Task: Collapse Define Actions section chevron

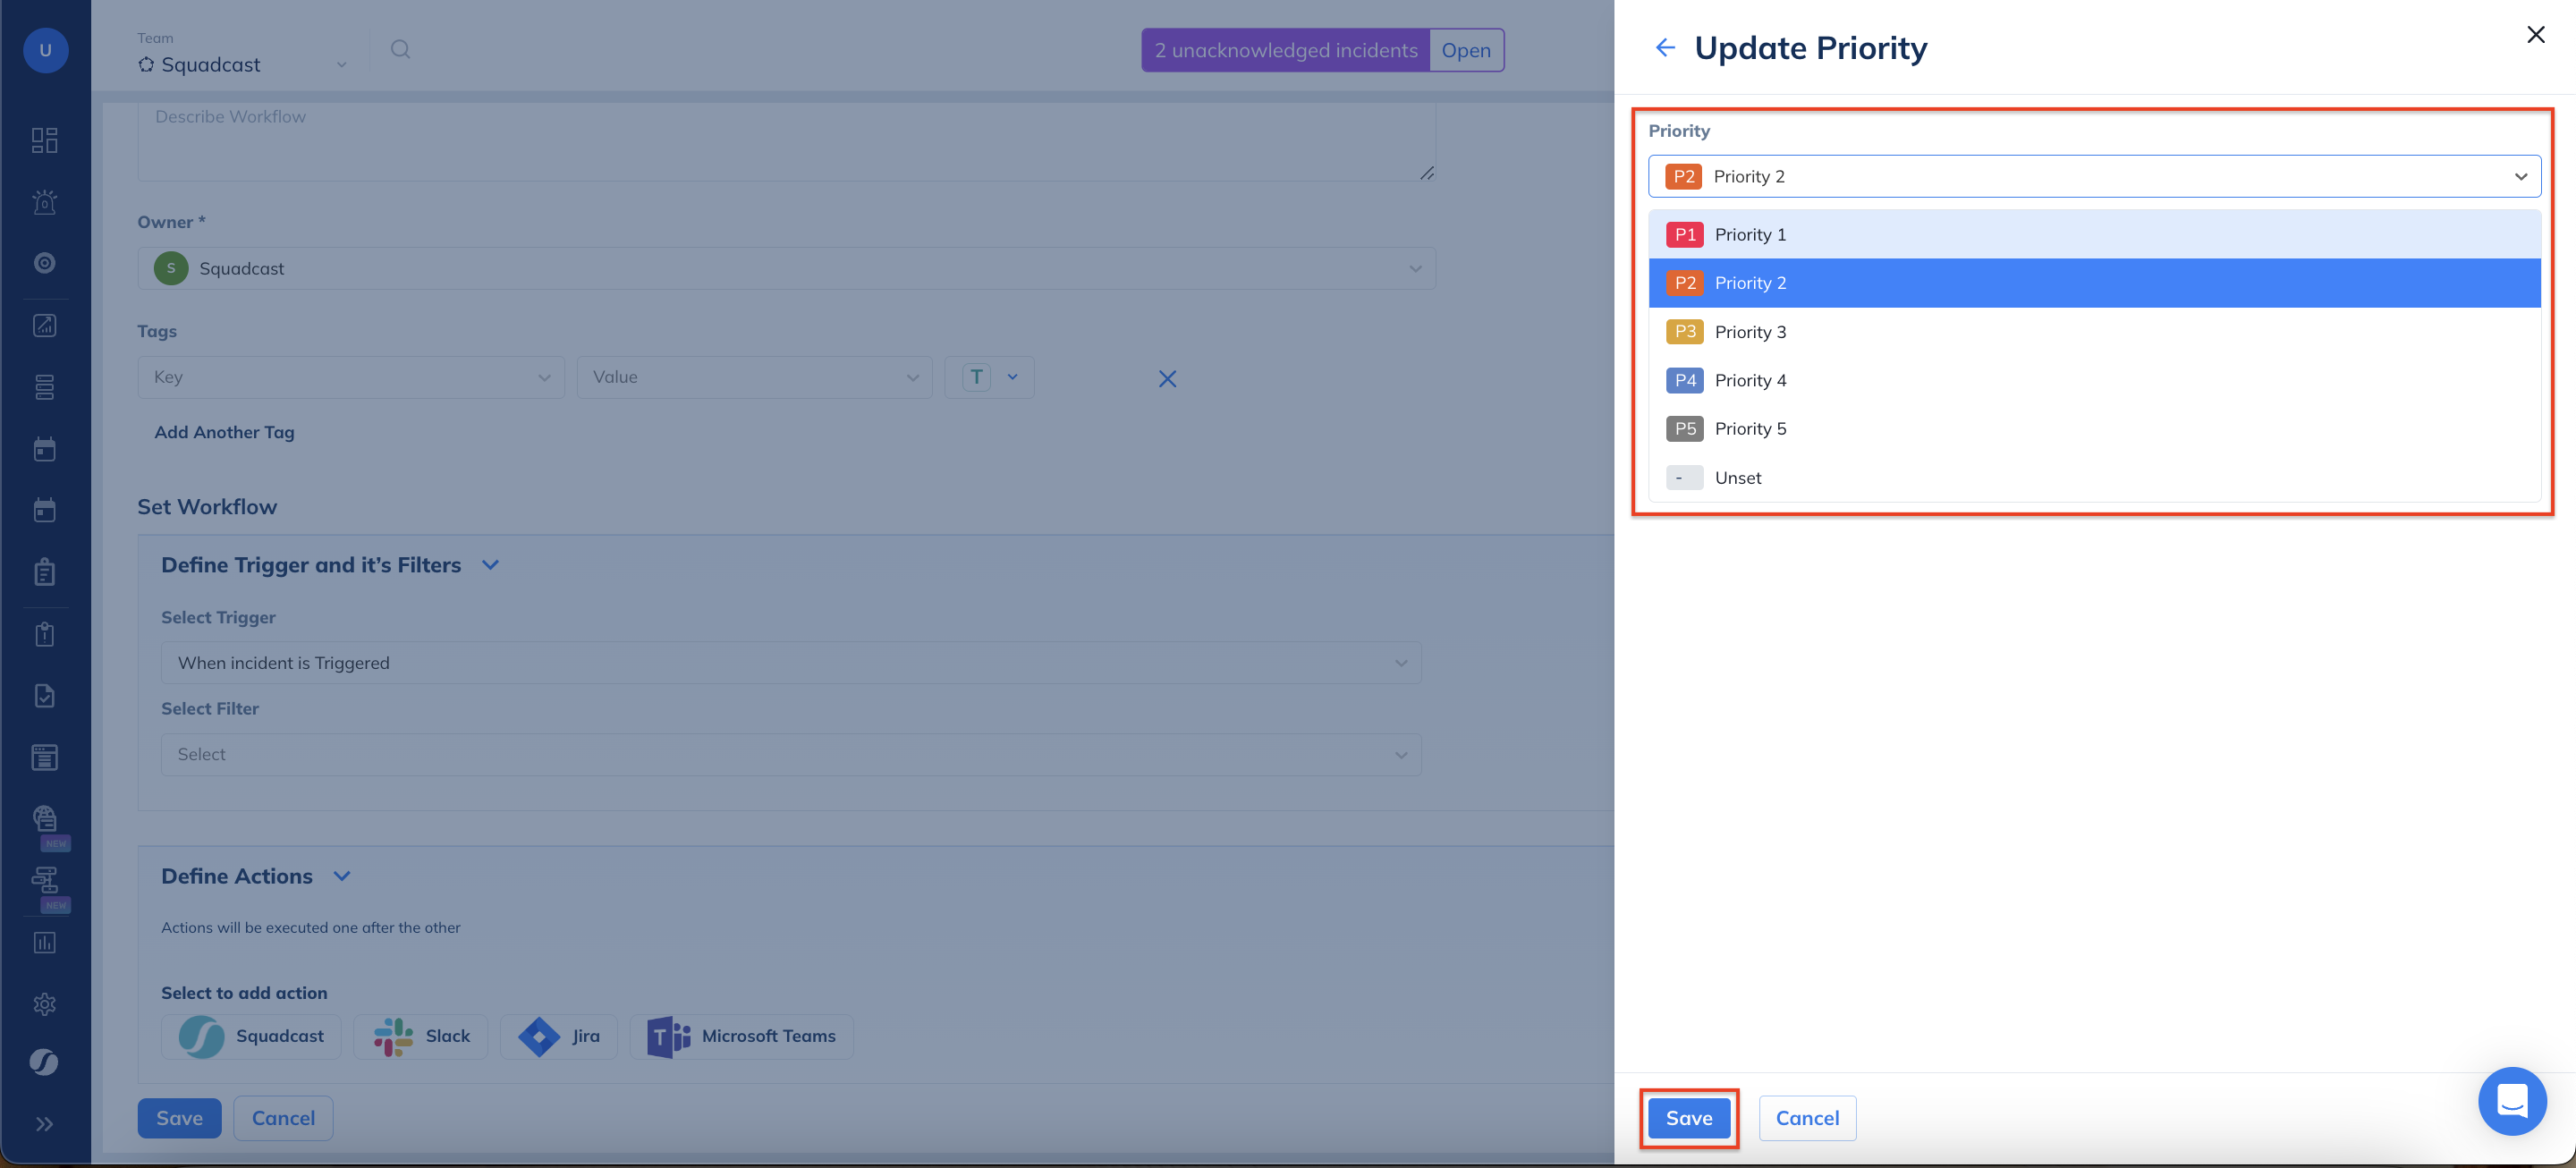Action: click(342, 876)
